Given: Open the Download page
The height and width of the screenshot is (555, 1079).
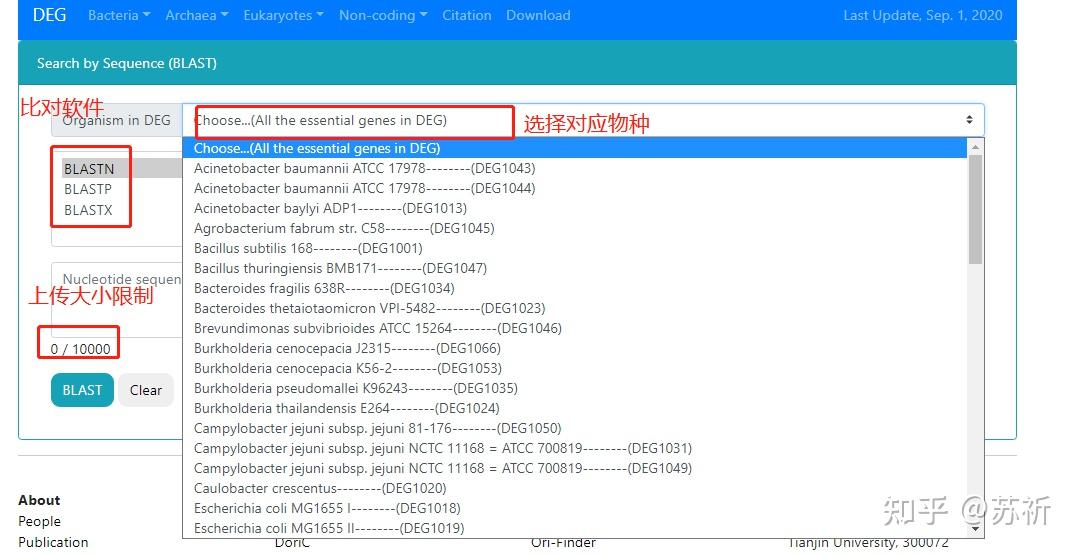Looking at the screenshot, I should [538, 15].
